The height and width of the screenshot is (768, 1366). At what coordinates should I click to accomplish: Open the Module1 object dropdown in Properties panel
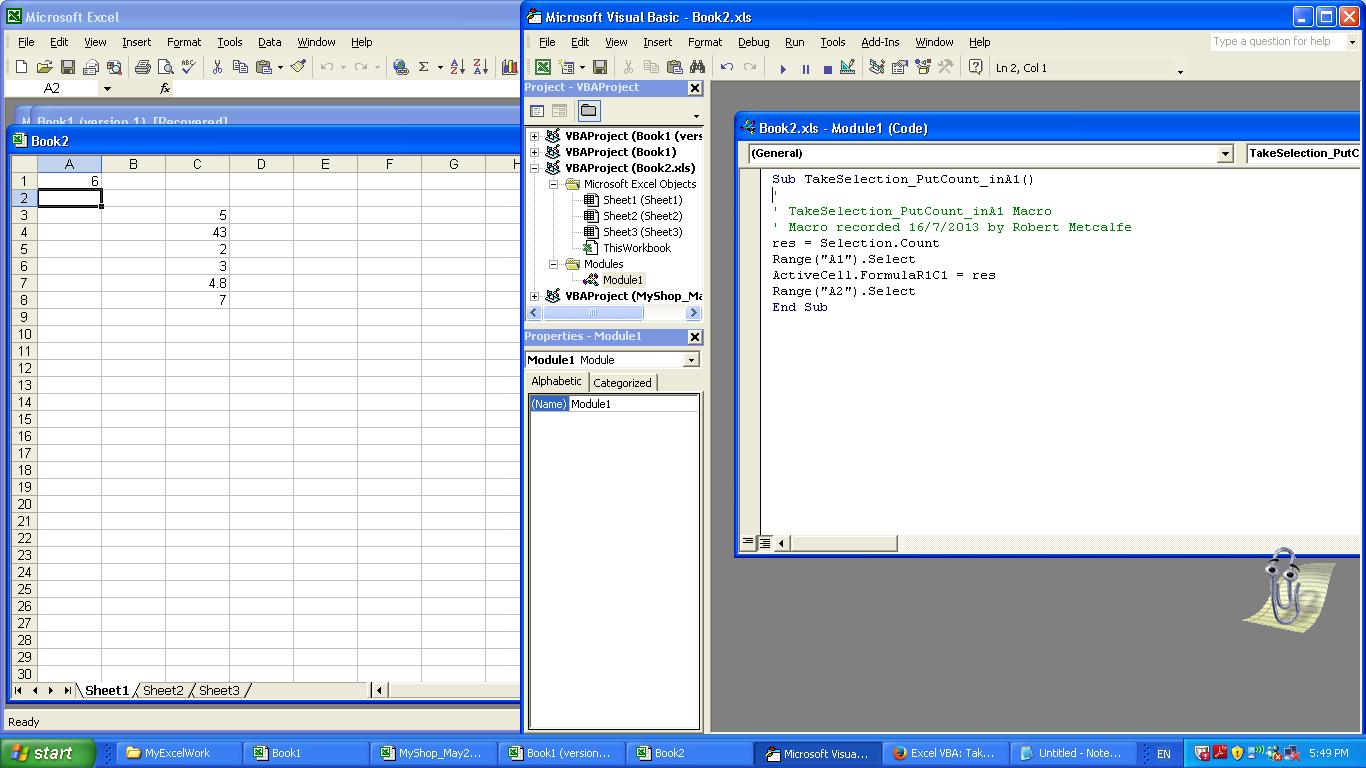(x=691, y=360)
